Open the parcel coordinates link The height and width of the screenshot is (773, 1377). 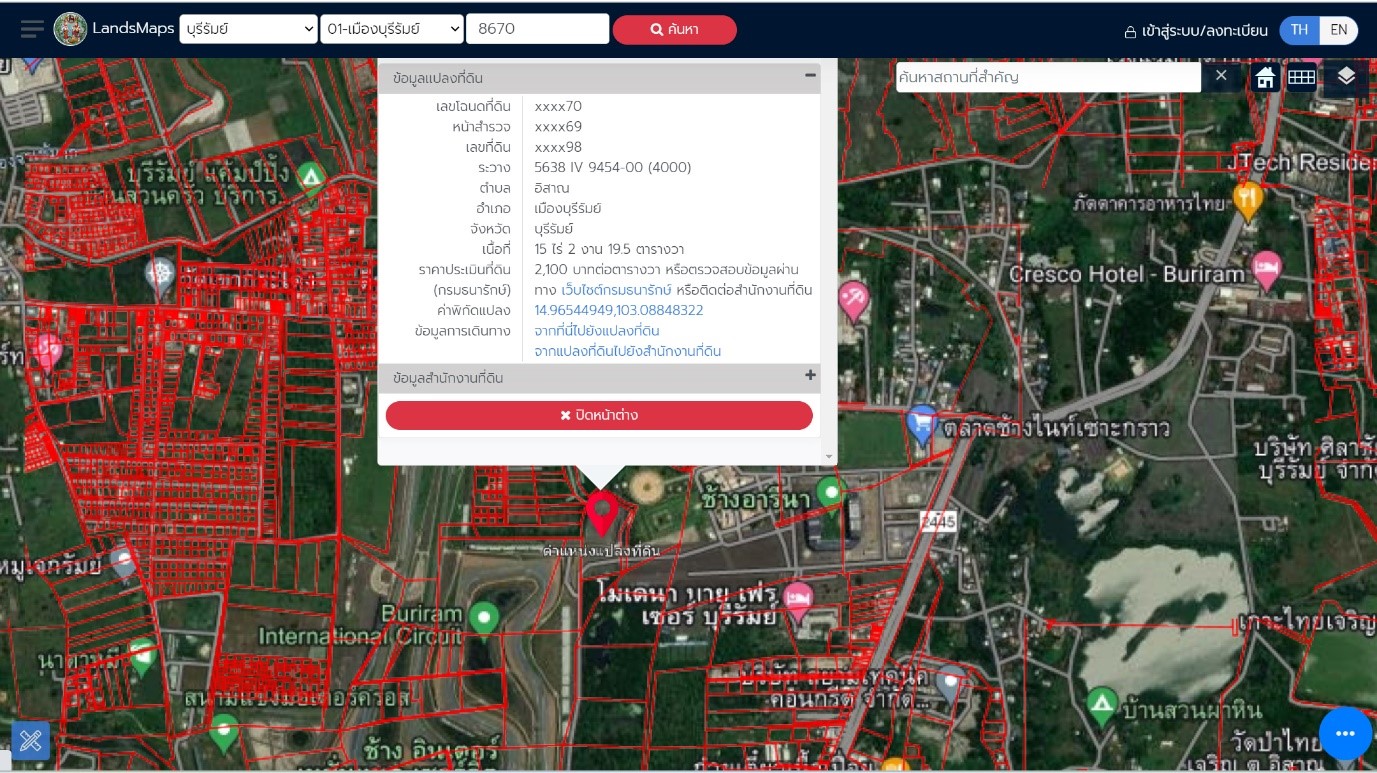(618, 310)
